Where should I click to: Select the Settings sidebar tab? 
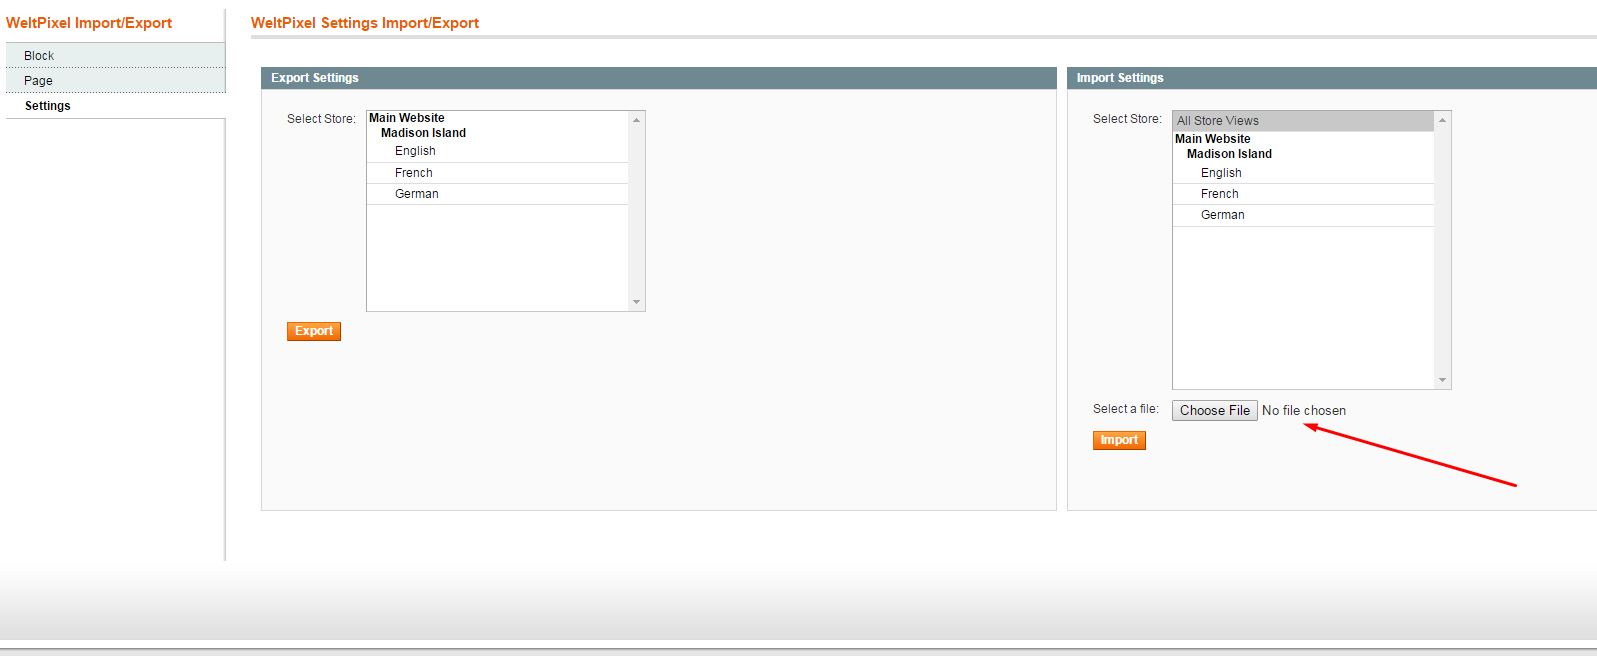pyautogui.click(x=47, y=106)
